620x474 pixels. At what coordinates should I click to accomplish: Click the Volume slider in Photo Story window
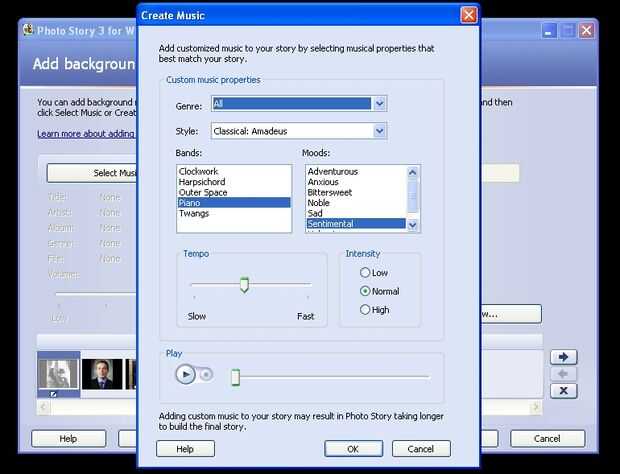(96, 294)
